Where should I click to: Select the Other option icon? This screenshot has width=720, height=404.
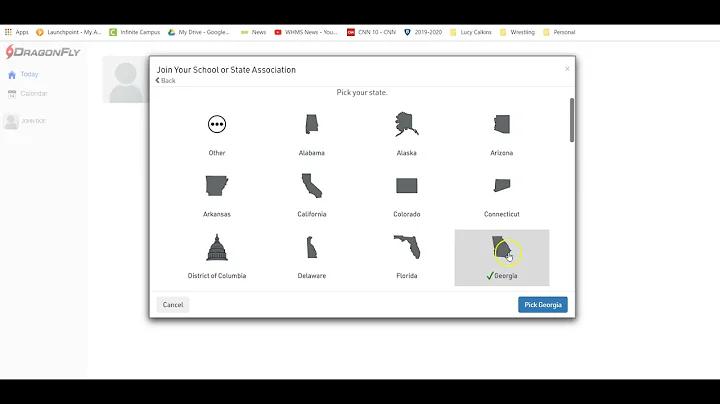tap(217, 124)
